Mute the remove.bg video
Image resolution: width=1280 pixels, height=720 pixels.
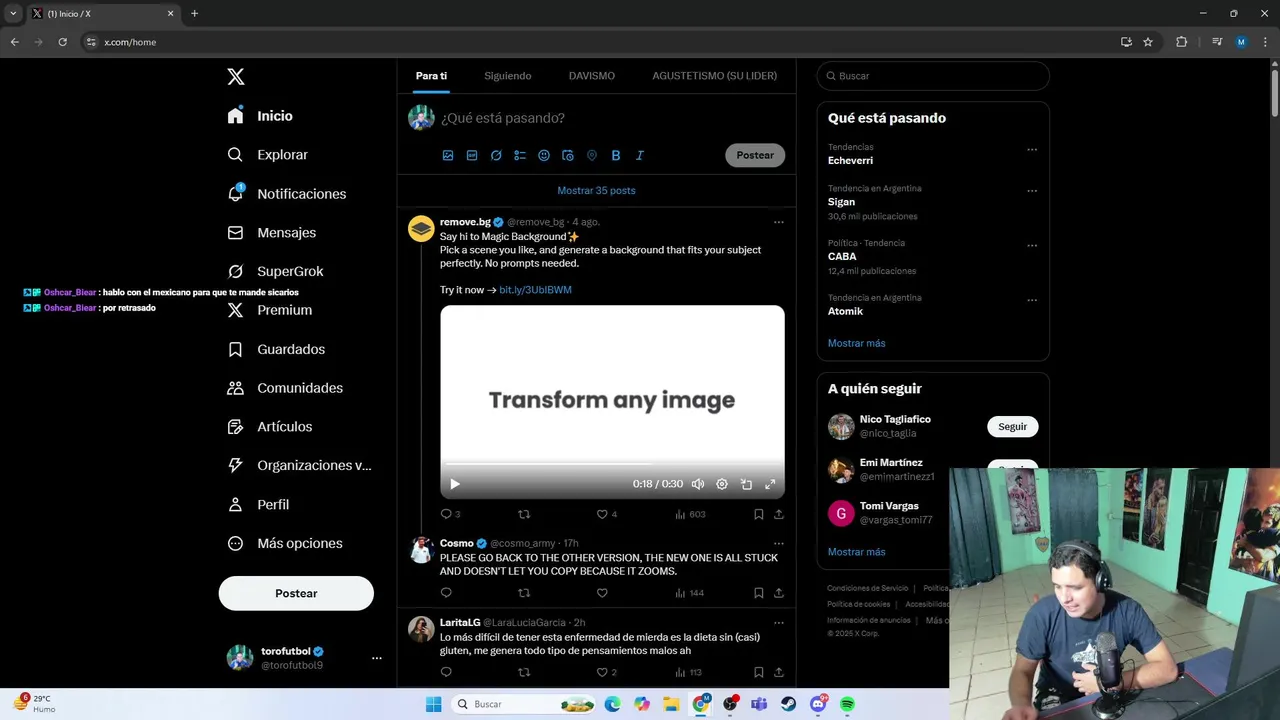click(698, 484)
